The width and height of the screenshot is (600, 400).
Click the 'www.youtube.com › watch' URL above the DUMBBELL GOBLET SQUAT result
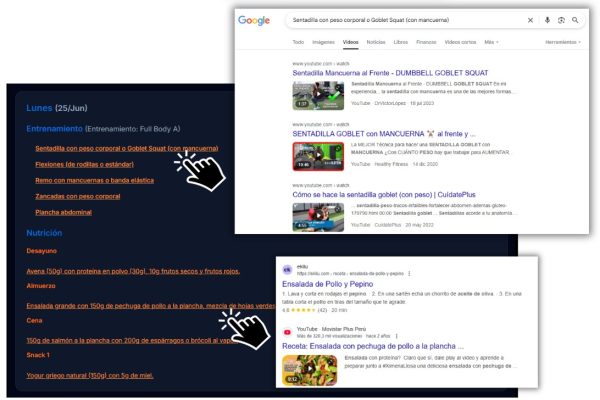(x=321, y=64)
